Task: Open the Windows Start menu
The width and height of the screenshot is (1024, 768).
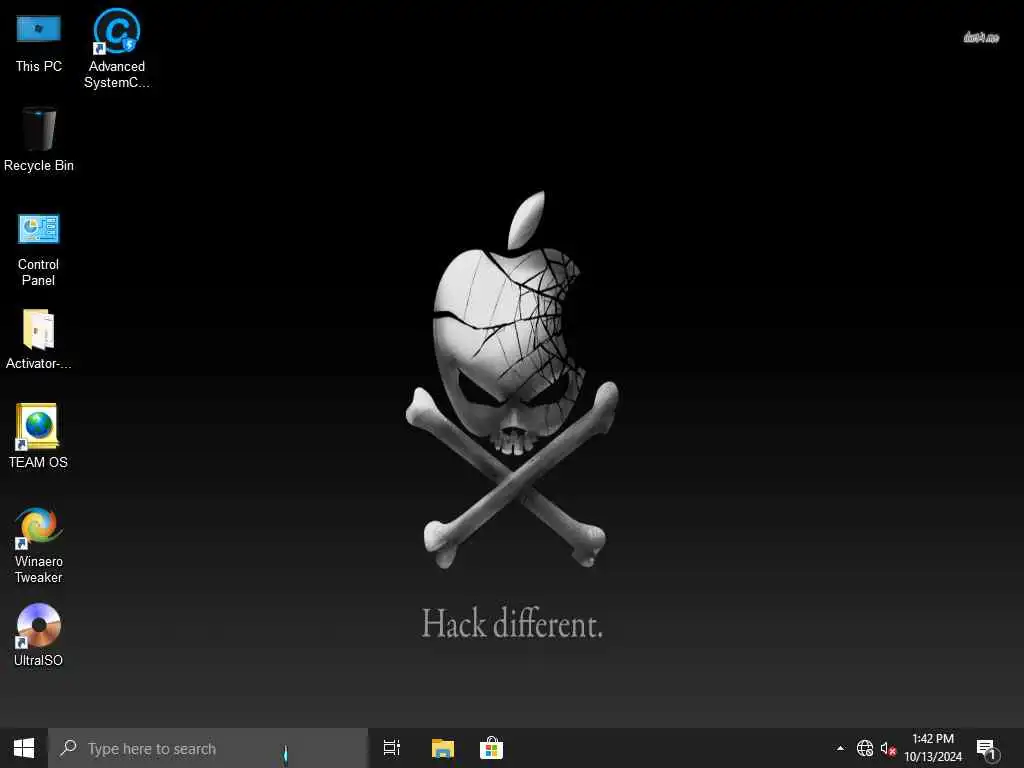Action: (24, 748)
